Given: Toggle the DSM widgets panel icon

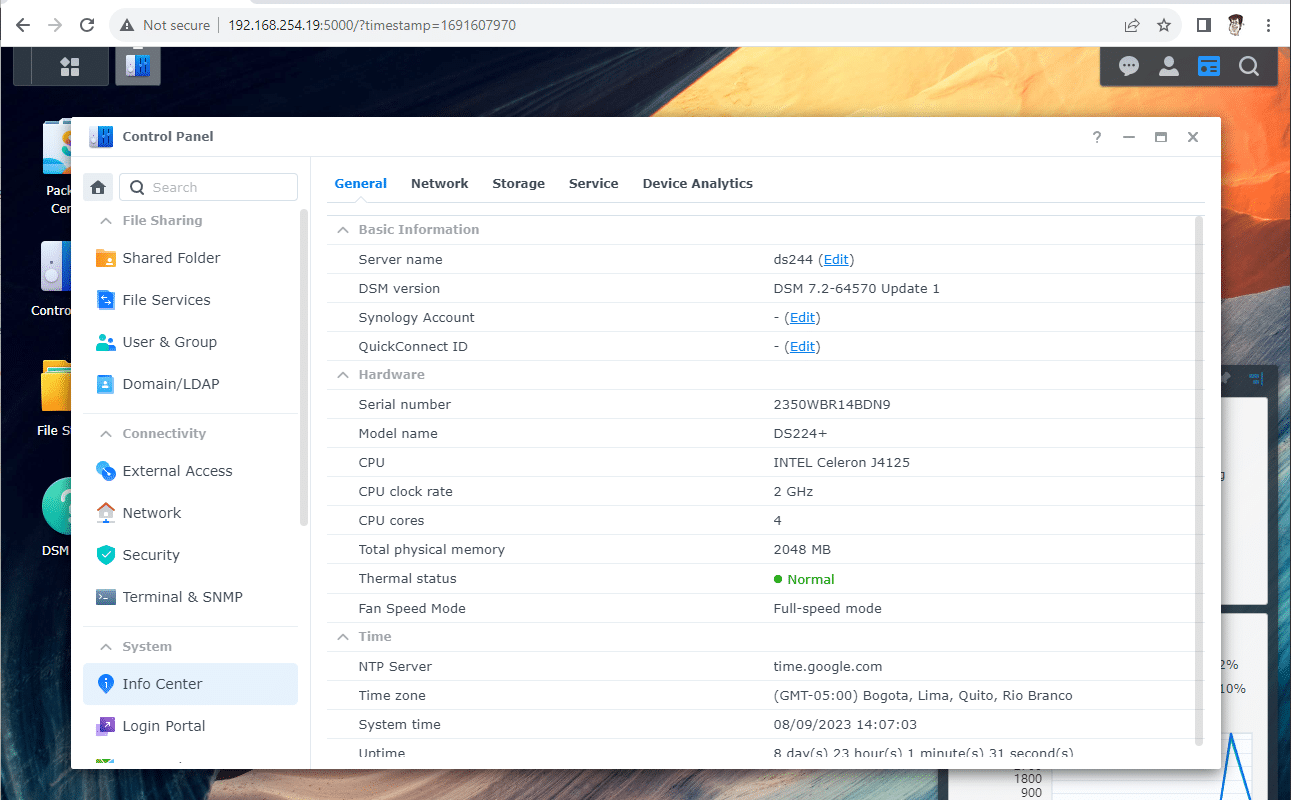Looking at the screenshot, I should click(1209, 67).
